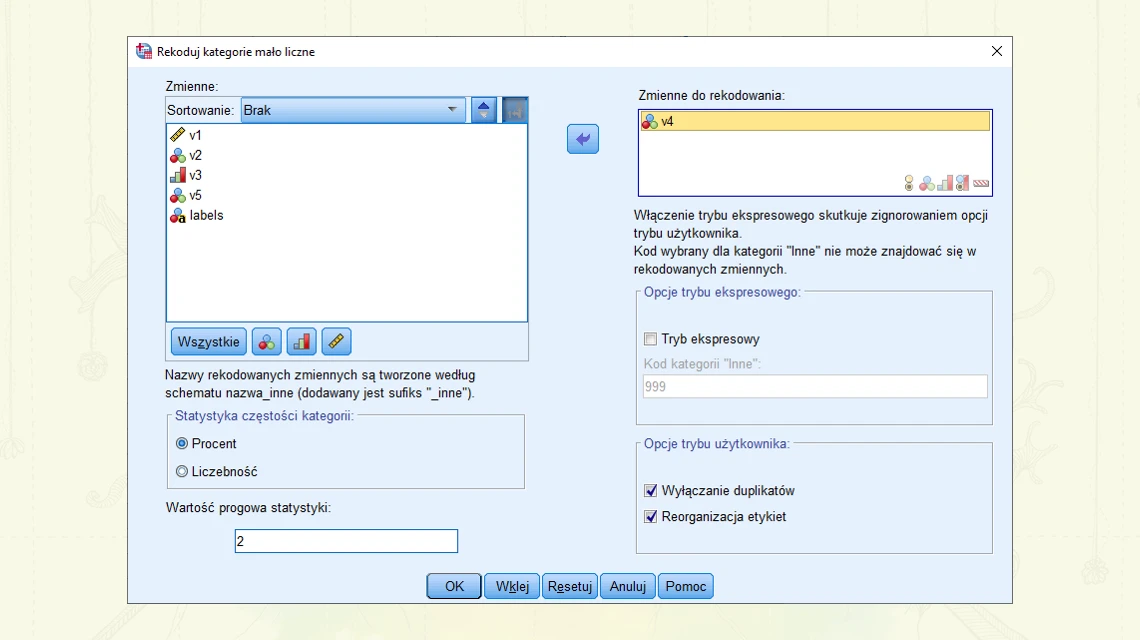1140x640 pixels.
Task: Select variable name v5 in Zmienne list
Action: [196, 196]
